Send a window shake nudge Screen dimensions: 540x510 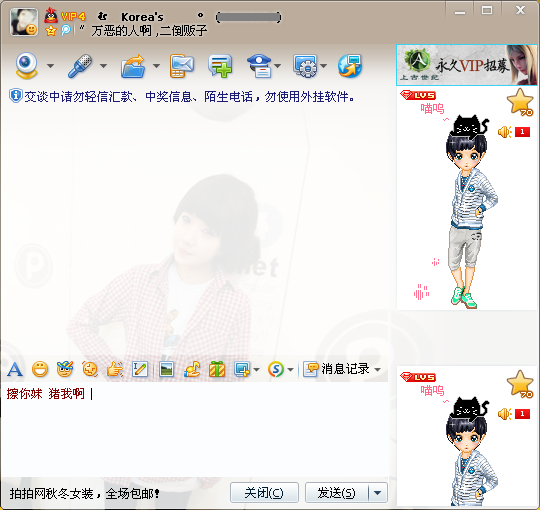coord(90,370)
